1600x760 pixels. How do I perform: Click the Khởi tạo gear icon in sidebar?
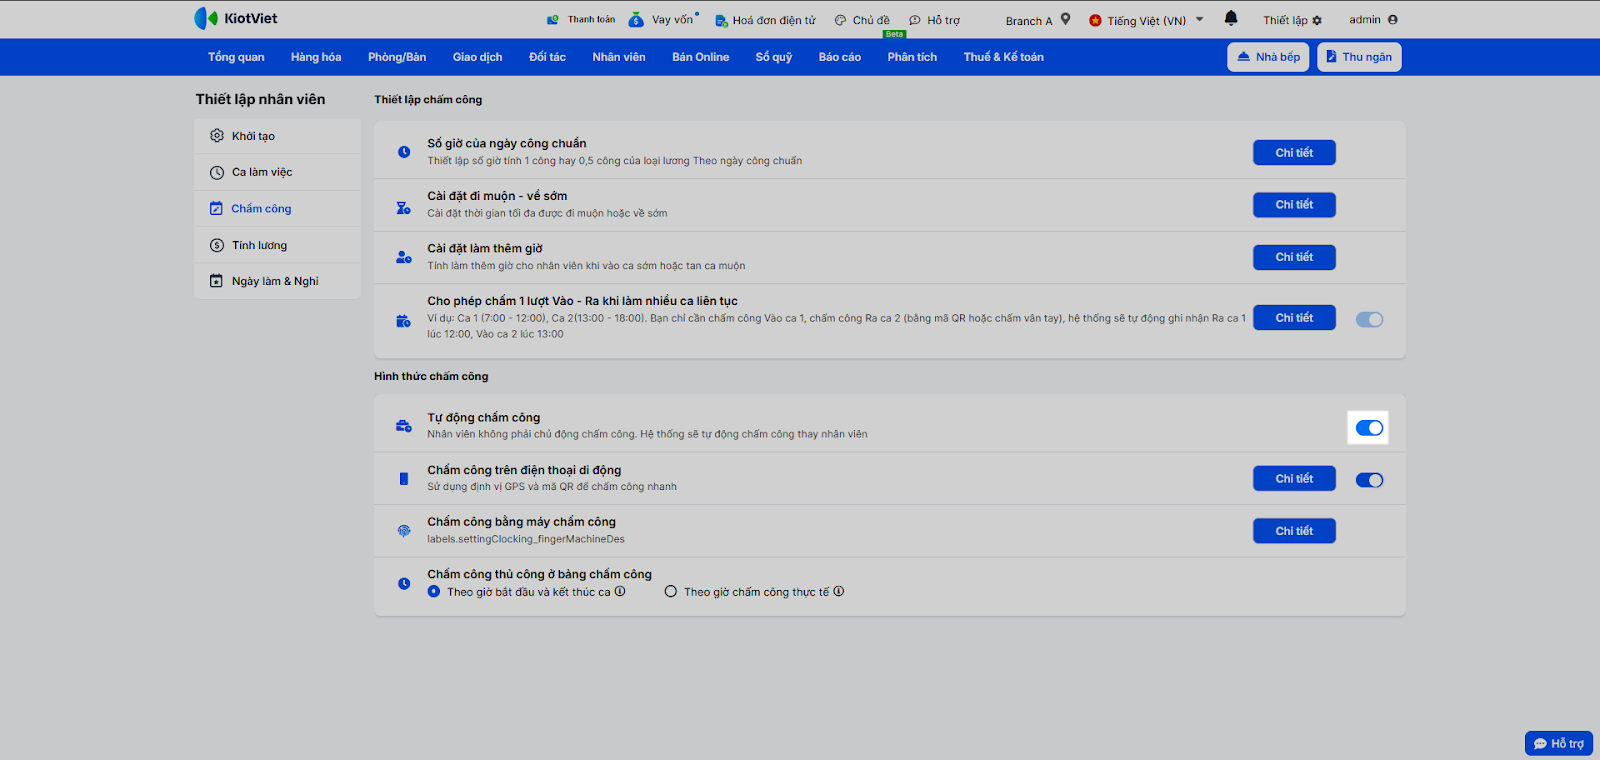tap(217, 136)
